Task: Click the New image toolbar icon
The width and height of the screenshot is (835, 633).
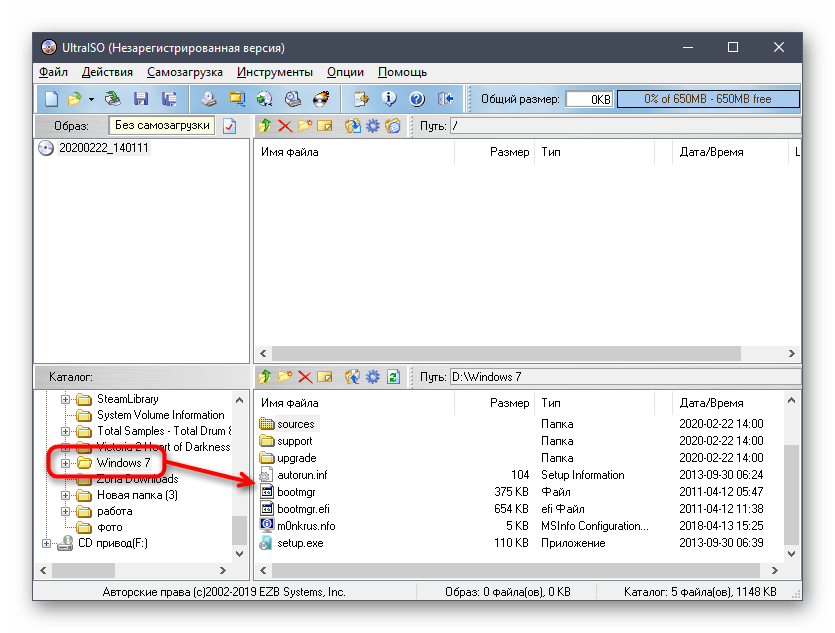Action: click(x=51, y=99)
